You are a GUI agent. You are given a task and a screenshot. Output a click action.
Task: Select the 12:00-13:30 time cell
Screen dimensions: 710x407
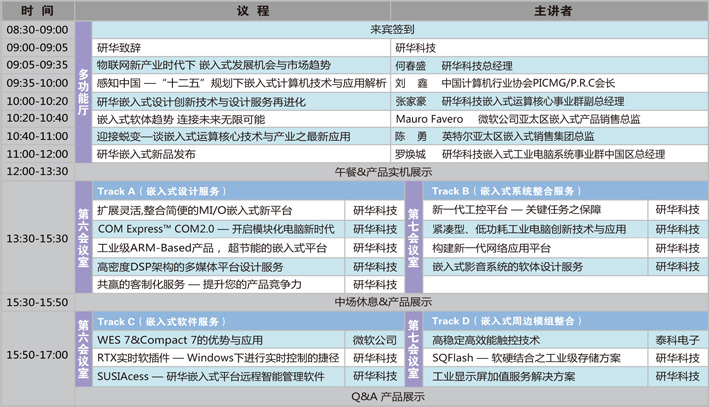[x=38, y=172]
